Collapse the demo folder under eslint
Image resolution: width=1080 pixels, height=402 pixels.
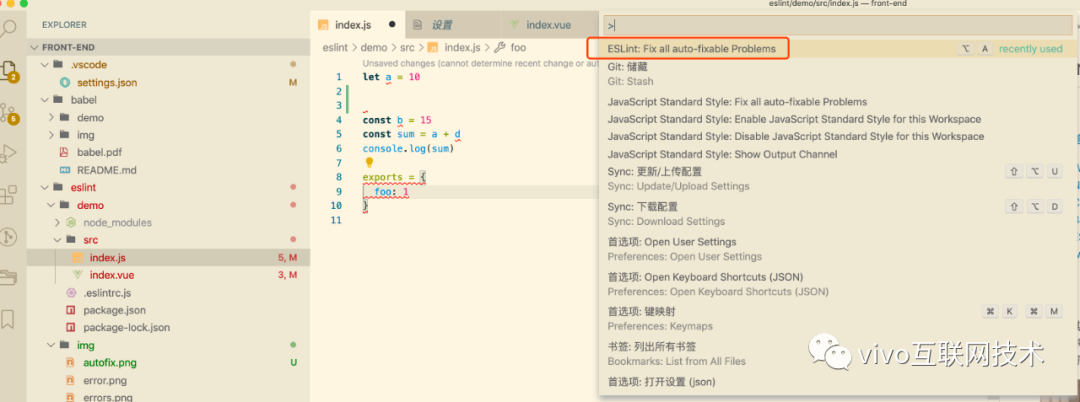[51, 205]
